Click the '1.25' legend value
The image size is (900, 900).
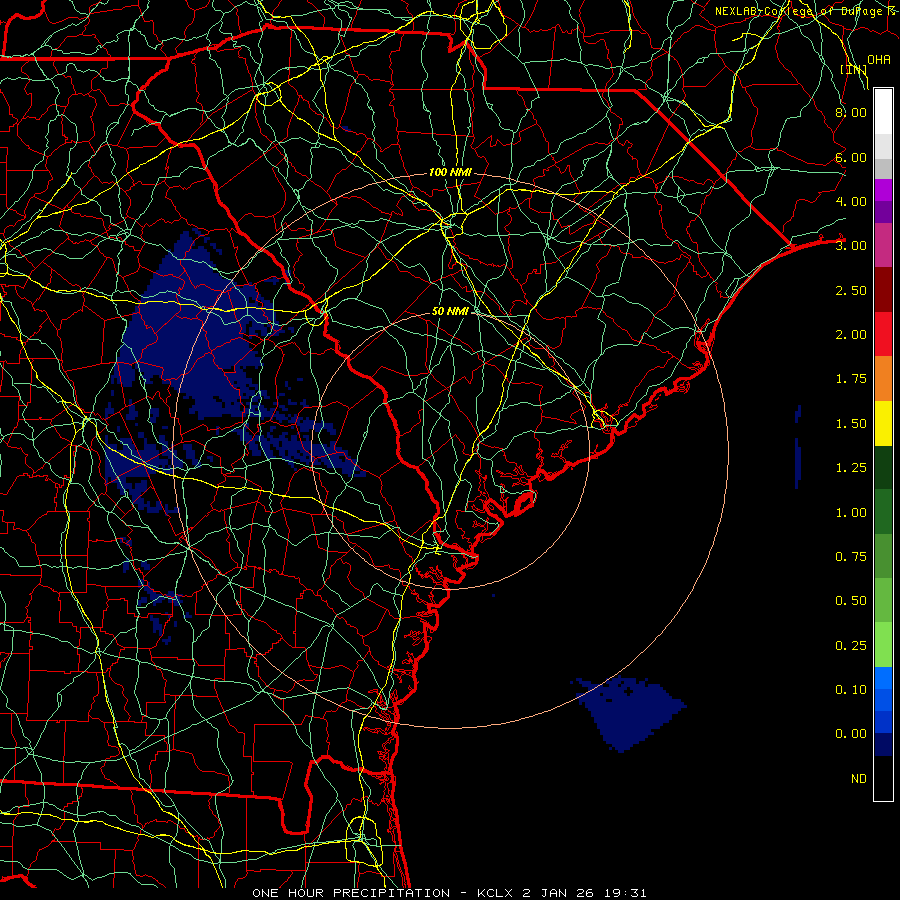tap(851, 468)
